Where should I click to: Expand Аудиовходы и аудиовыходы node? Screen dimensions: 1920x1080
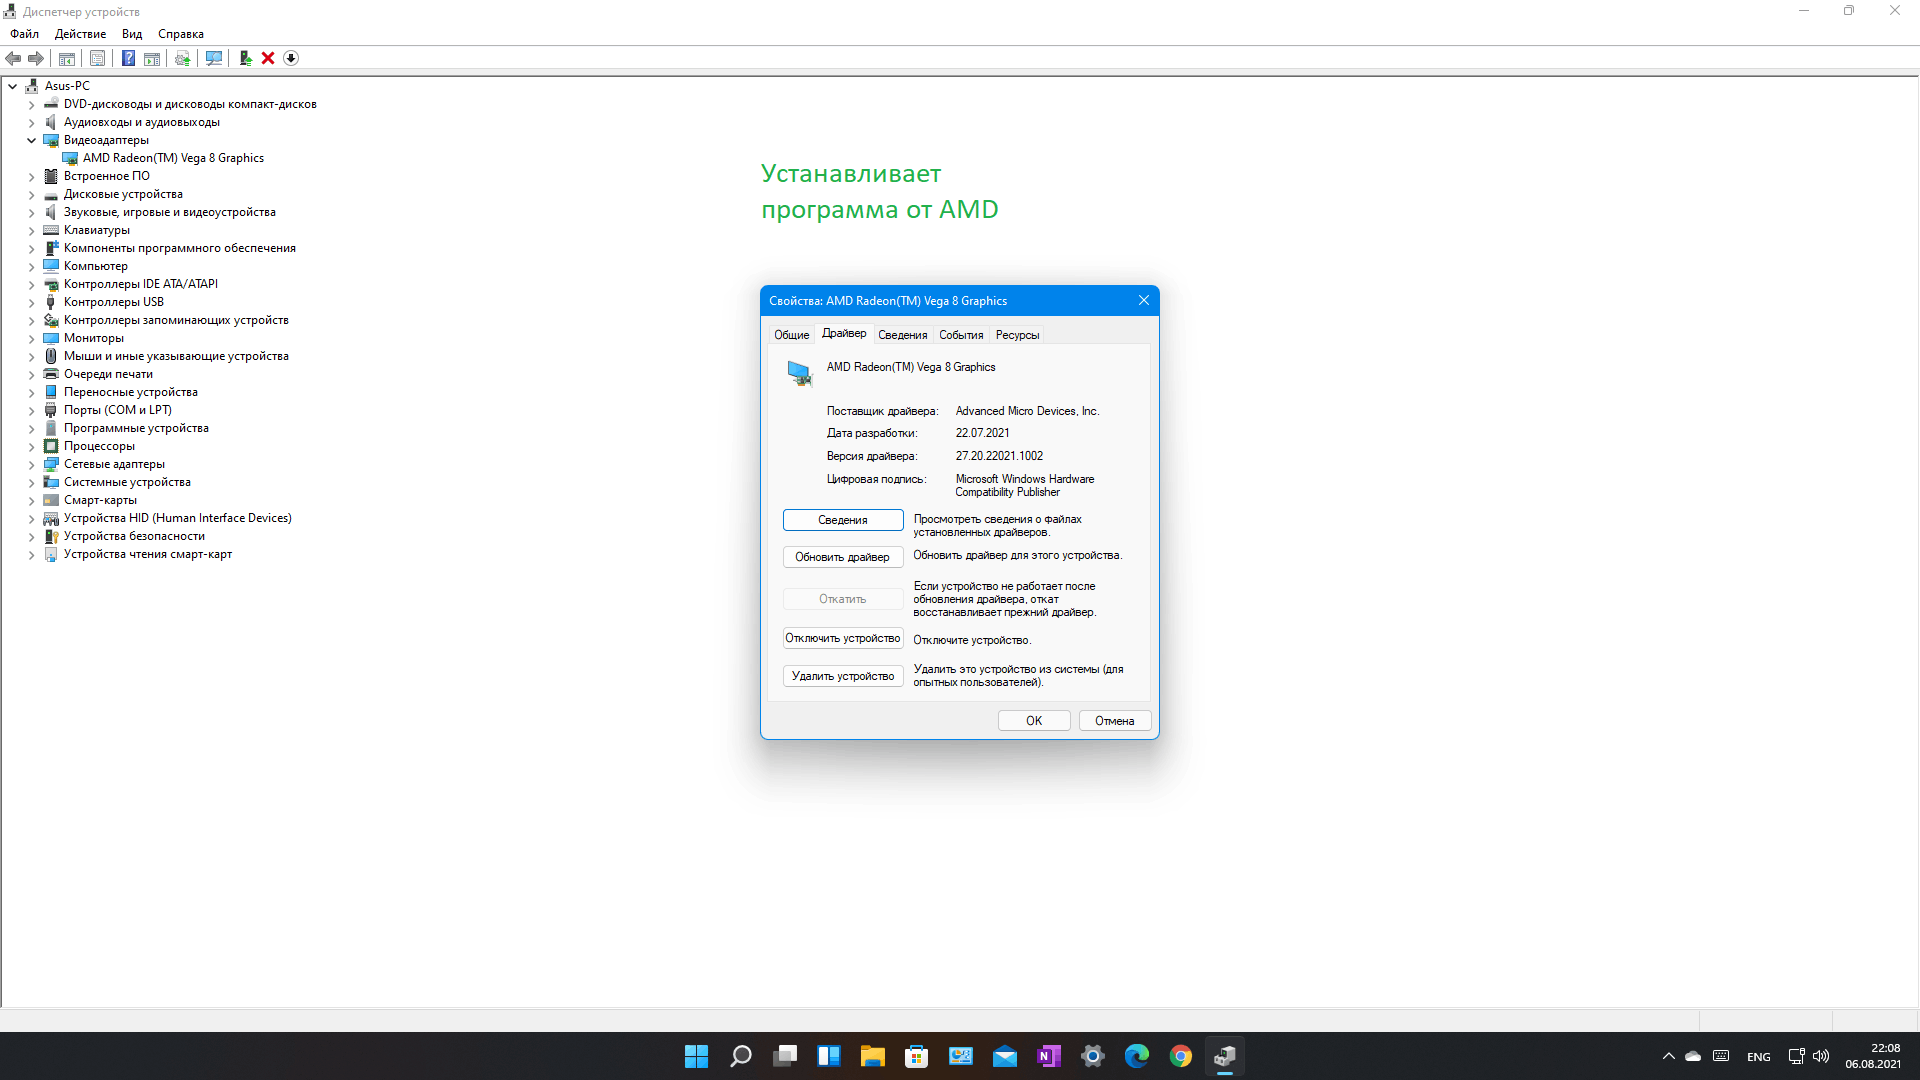[31, 122]
